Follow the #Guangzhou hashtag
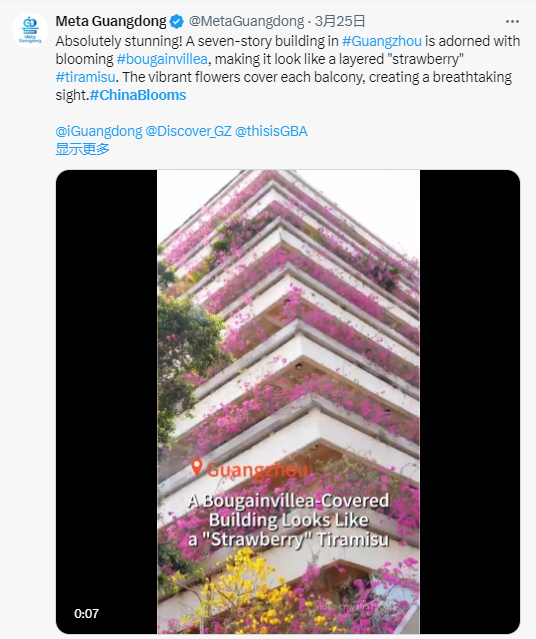This screenshot has height=639, width=536. point(382,41)
